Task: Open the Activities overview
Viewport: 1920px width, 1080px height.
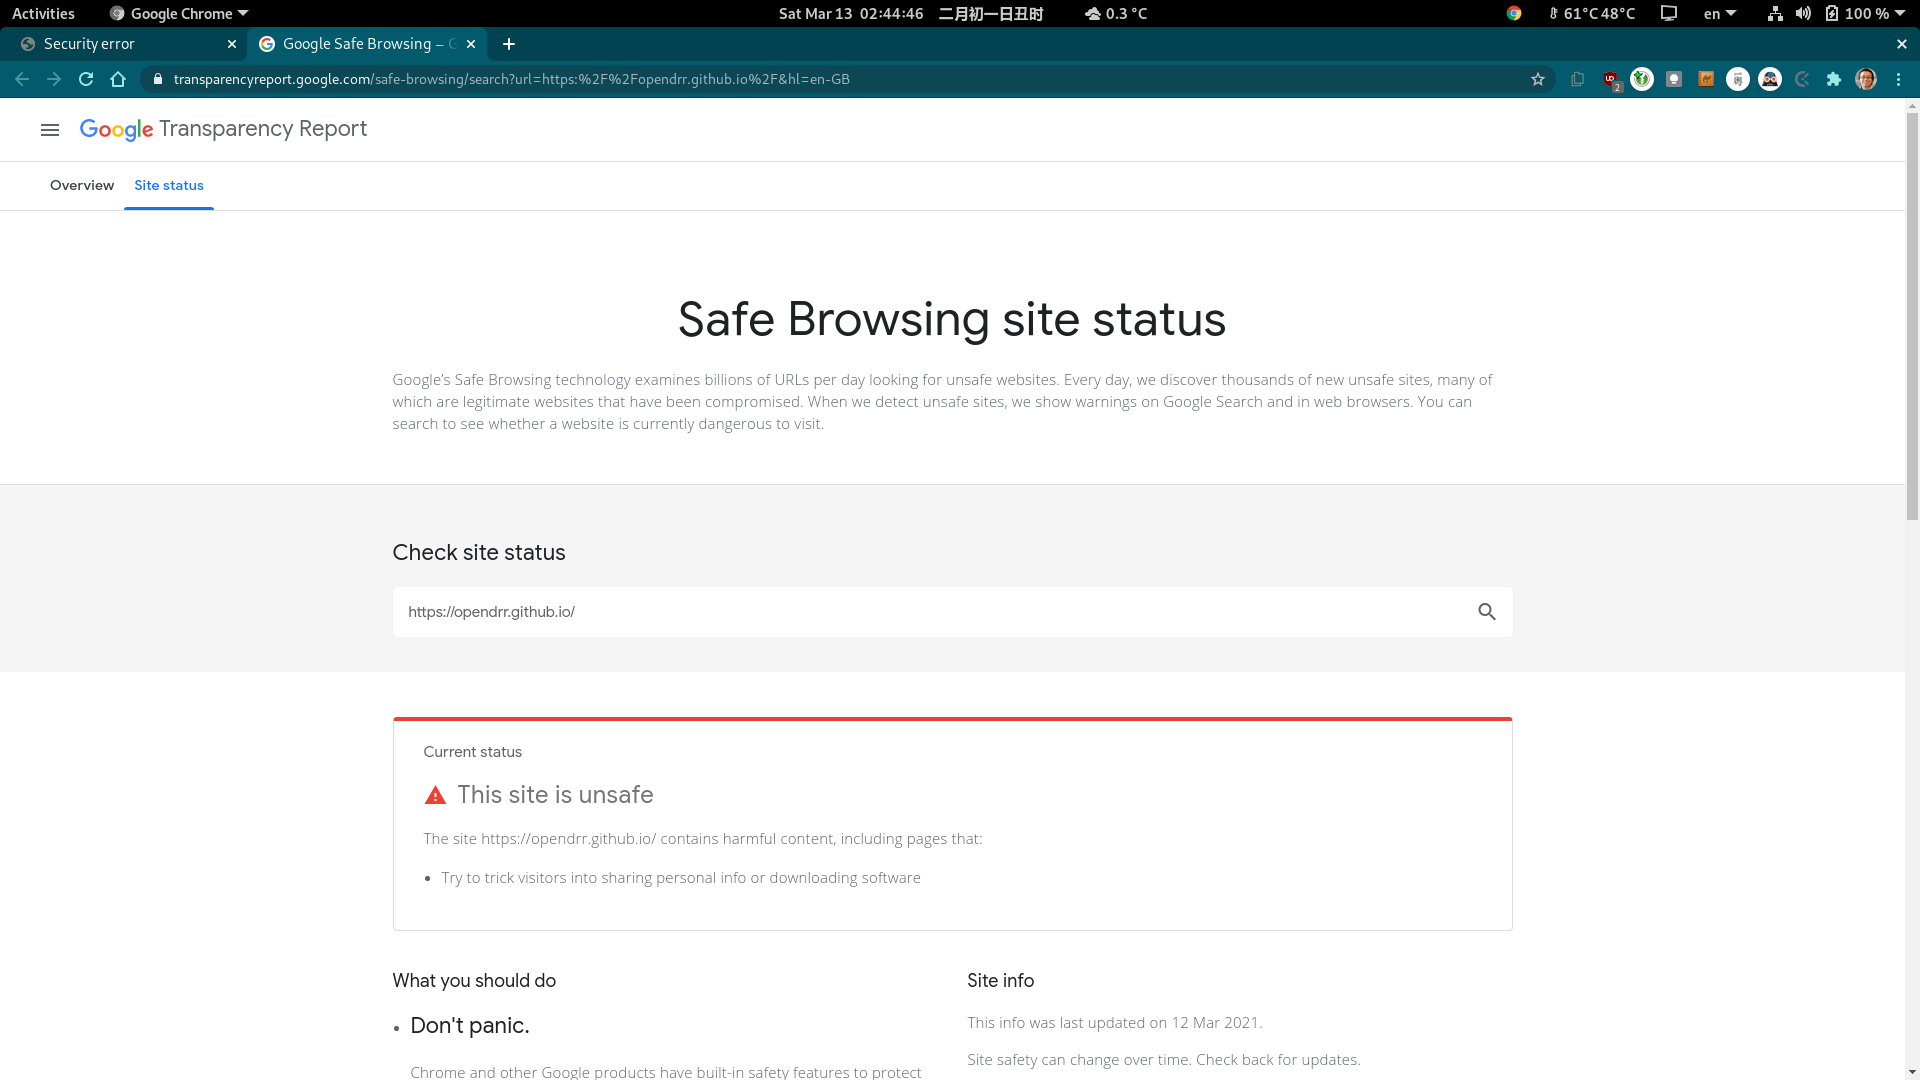Action: [x=43, y=13]
